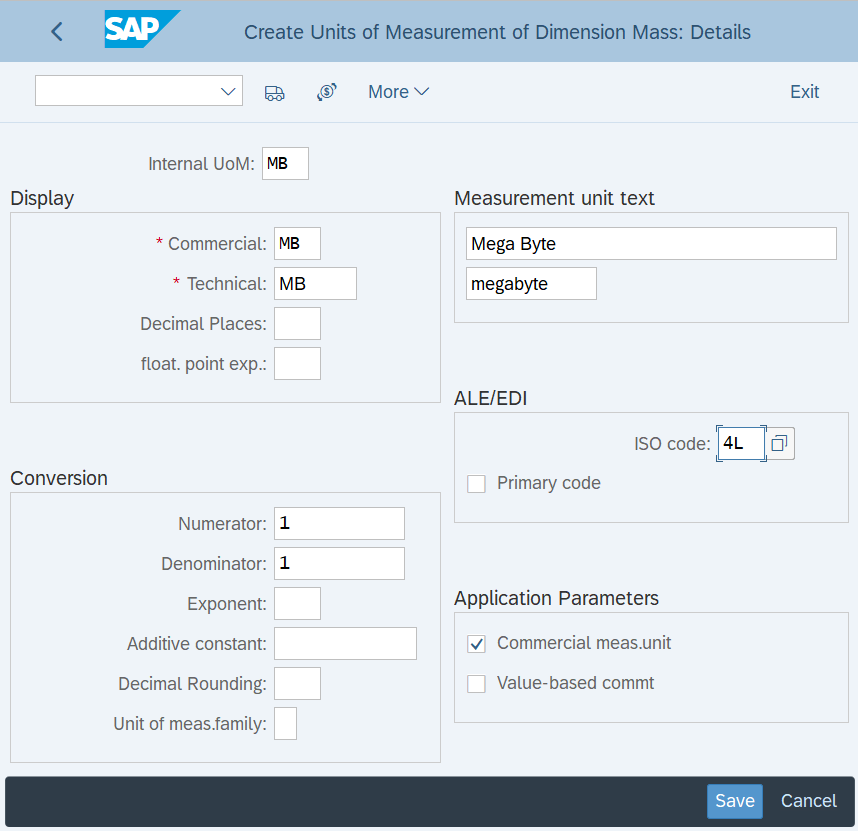Click the page title text
This screenshot has height=831, width=858.
497,32
